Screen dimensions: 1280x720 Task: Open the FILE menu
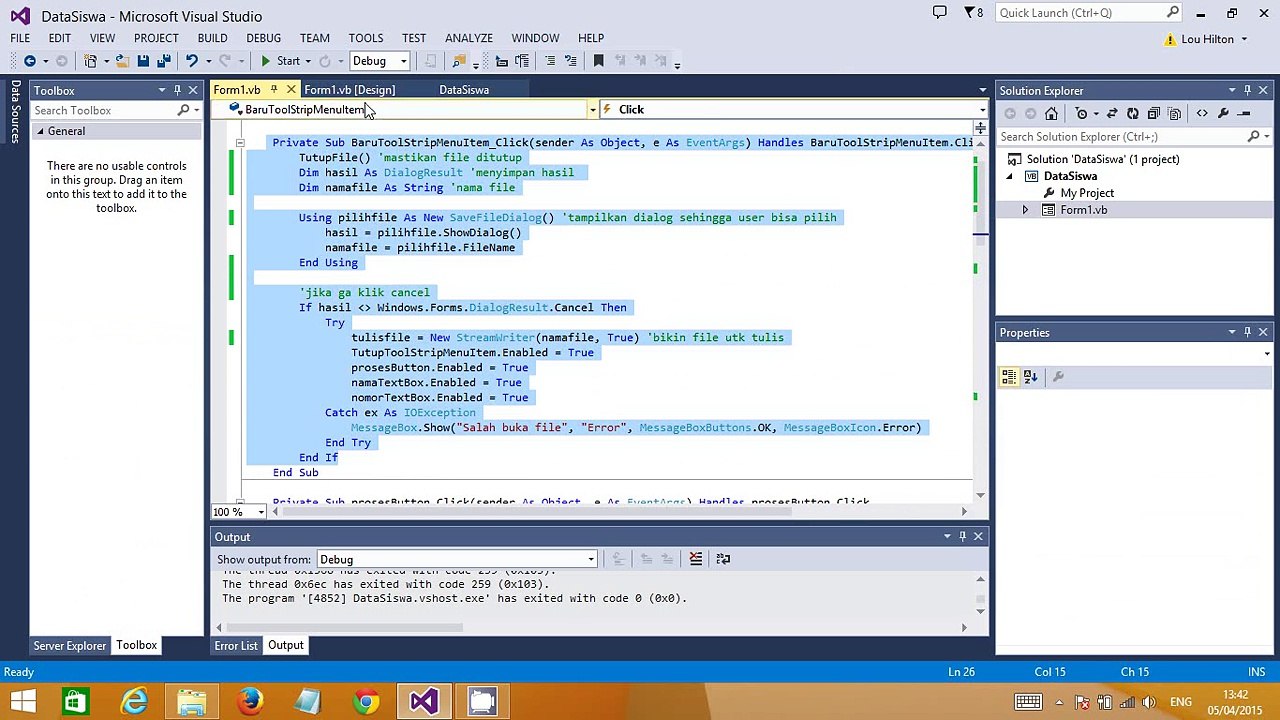pos(20,38)
